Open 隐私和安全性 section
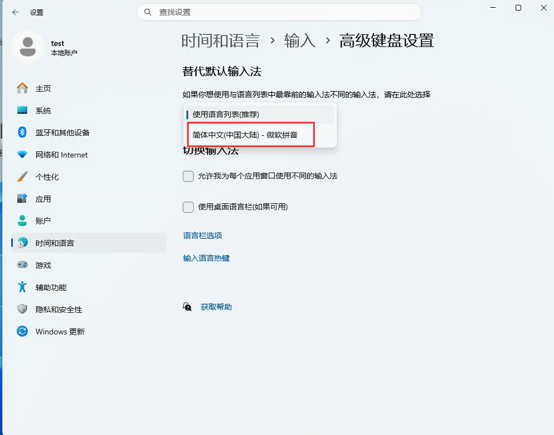Screen dimensions: 554x435 click(x=89, y=310)
